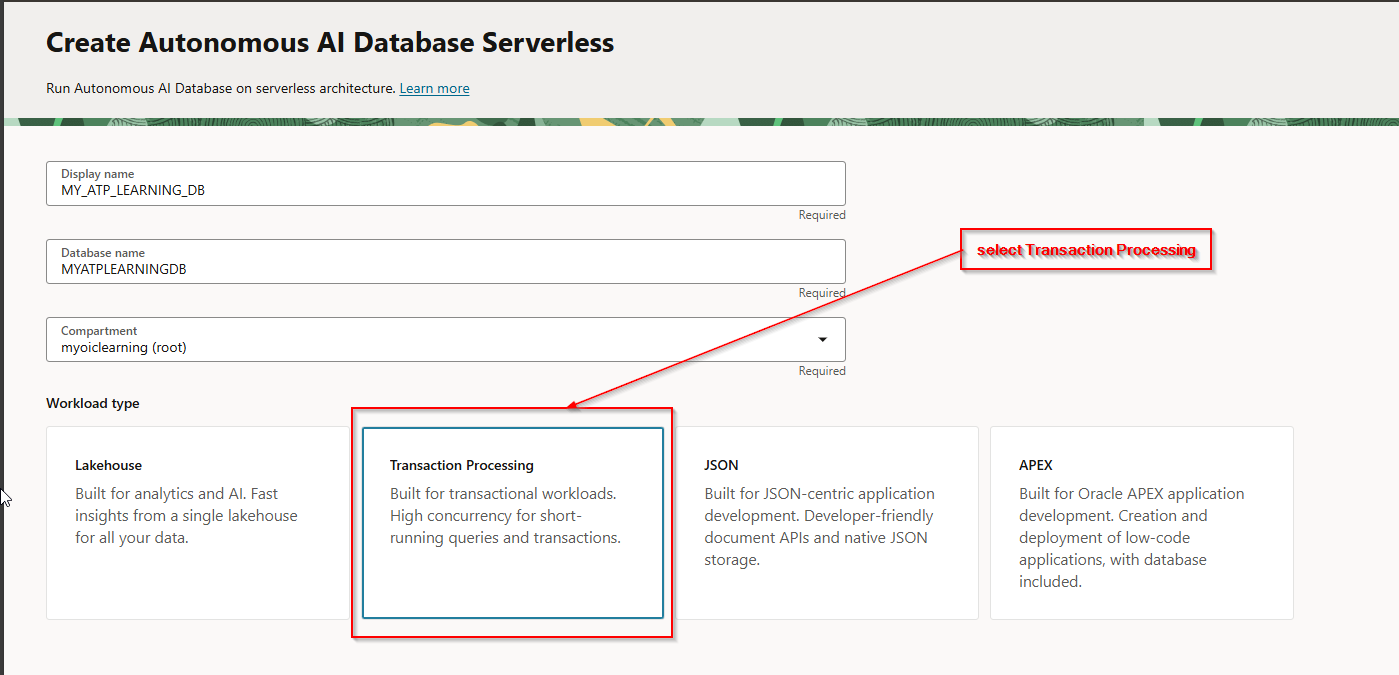Click the 'myoiclearning (root)' compartment value
The height and width of the screenshot is (675, 1399).
coord(124,347)
